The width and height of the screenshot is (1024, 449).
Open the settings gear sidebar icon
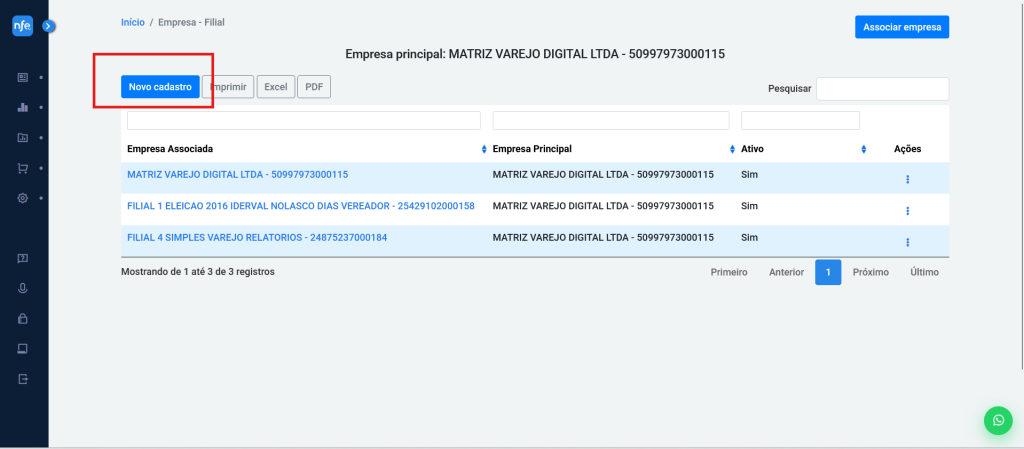(23, 198)
